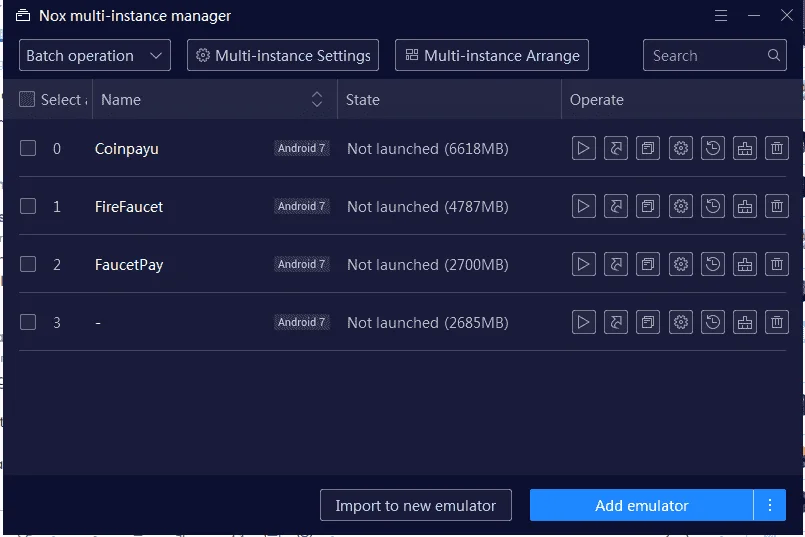
Task: Select the FaucetPay instance name
Action: (129, 265)
